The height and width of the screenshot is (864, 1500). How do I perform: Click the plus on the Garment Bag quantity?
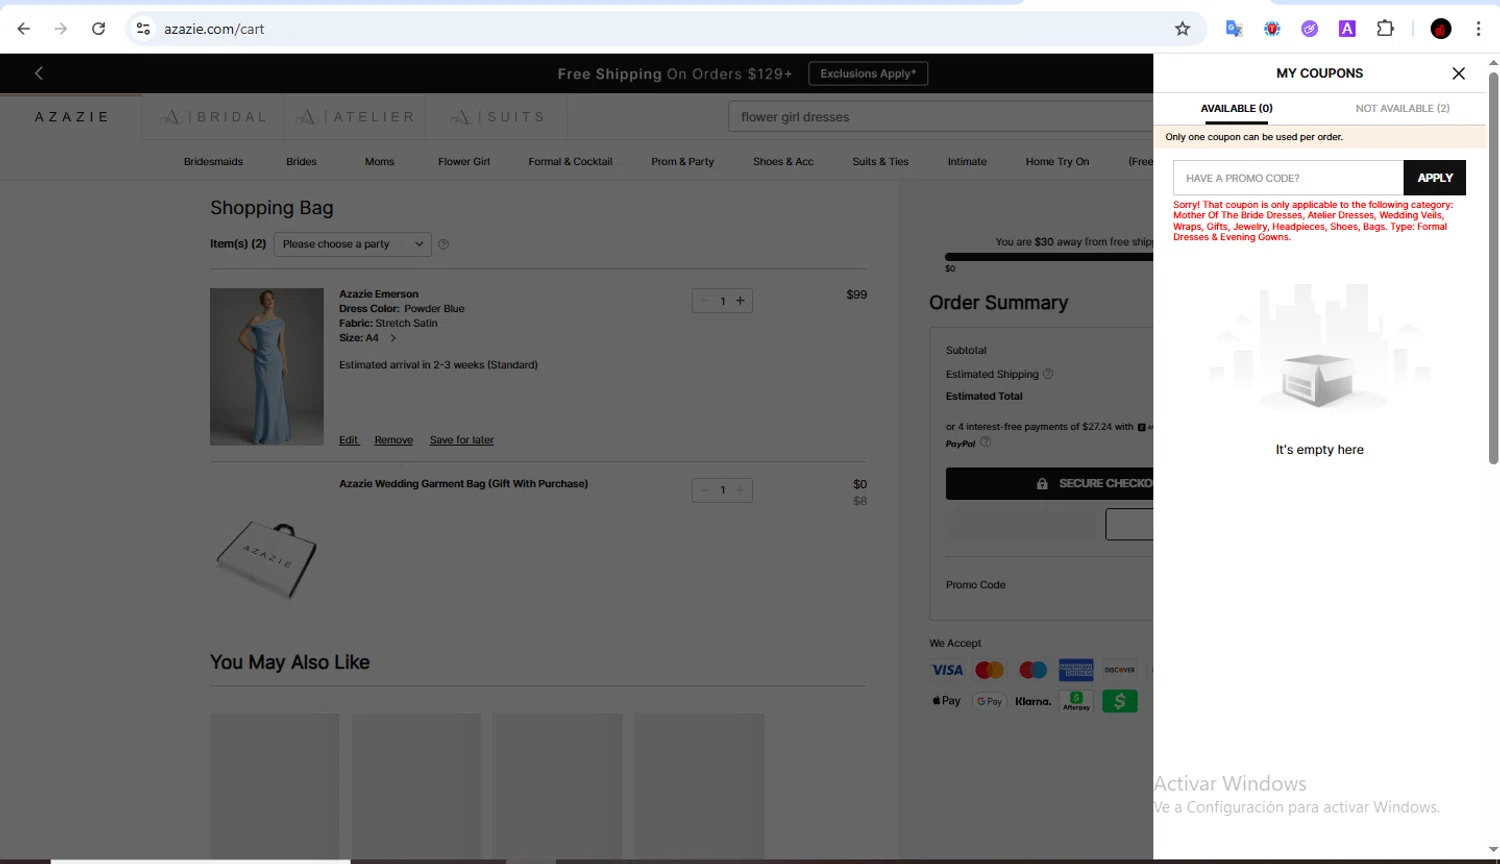[x=740, y=490]
